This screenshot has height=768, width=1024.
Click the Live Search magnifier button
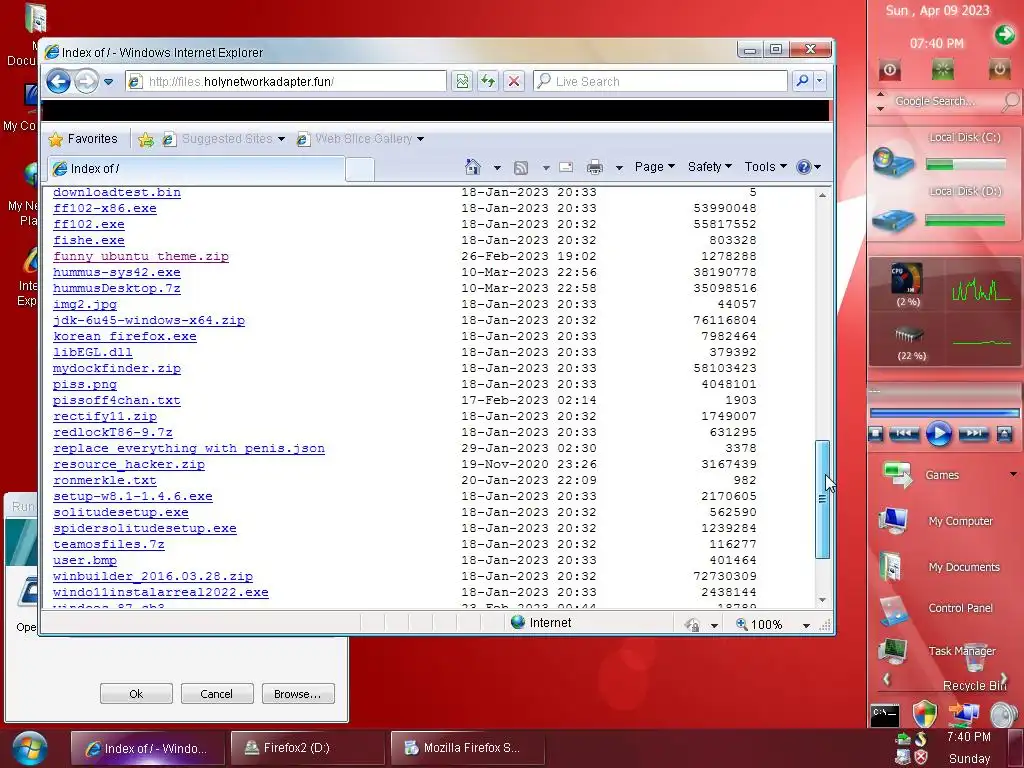point(802,81)
